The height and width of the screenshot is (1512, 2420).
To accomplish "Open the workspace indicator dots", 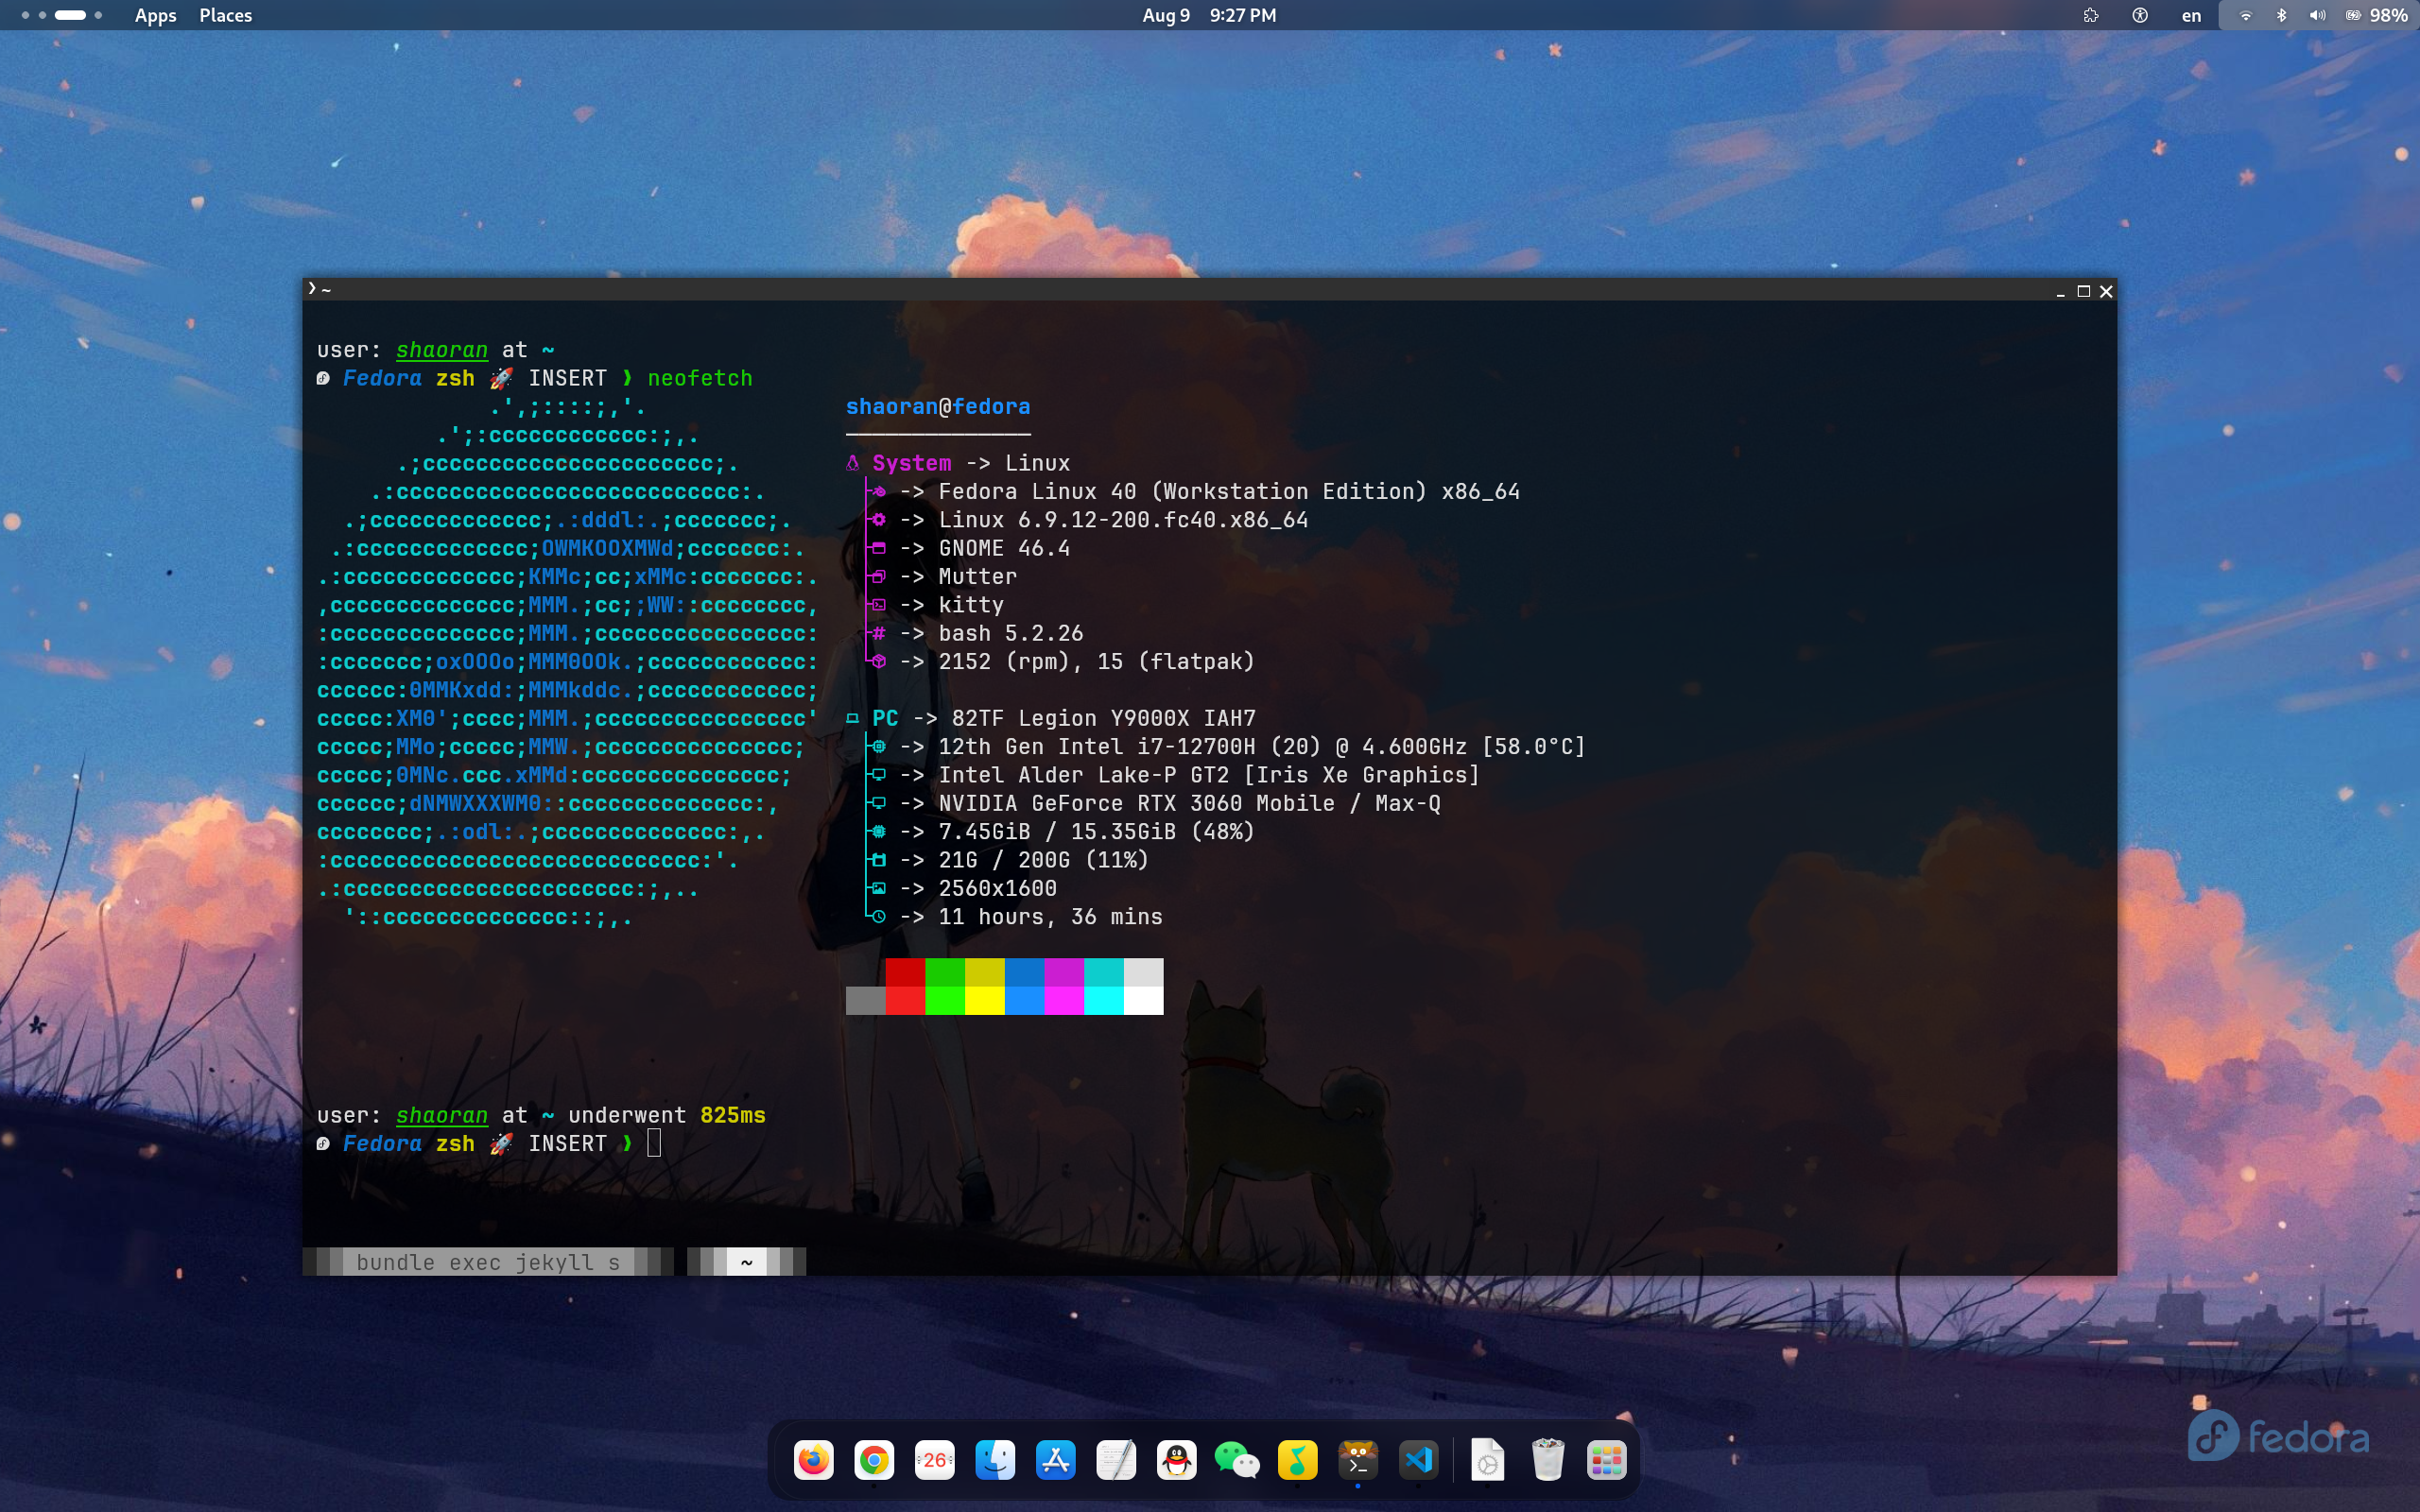I will (61, 15).
